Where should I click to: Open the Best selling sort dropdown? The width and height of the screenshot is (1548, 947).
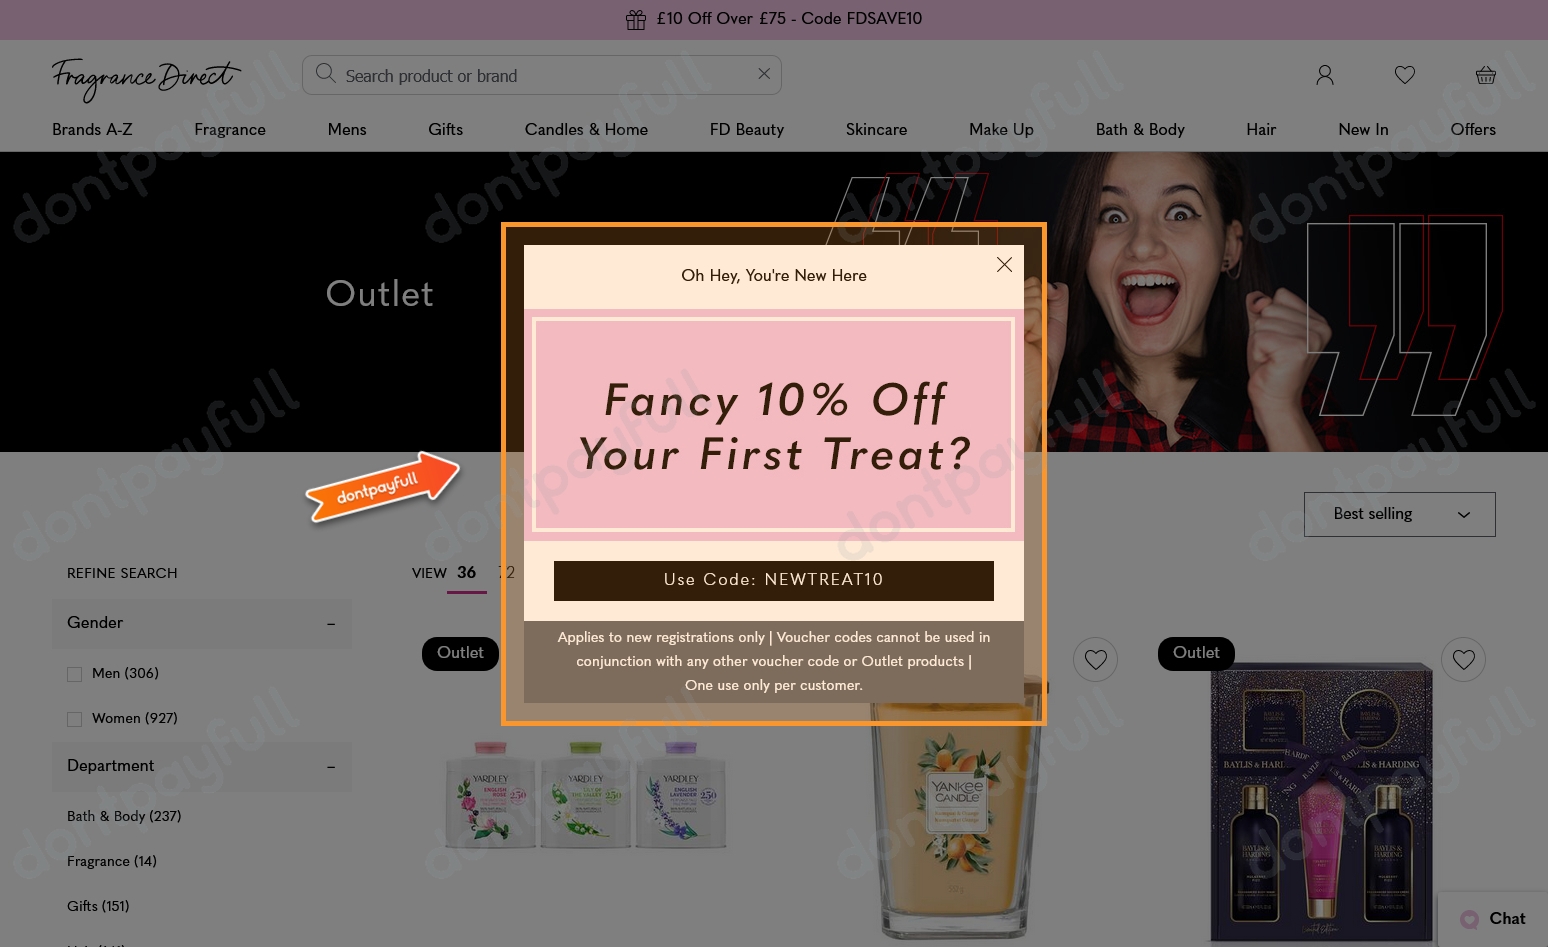pyautogui.click(x=1400, y=514)
